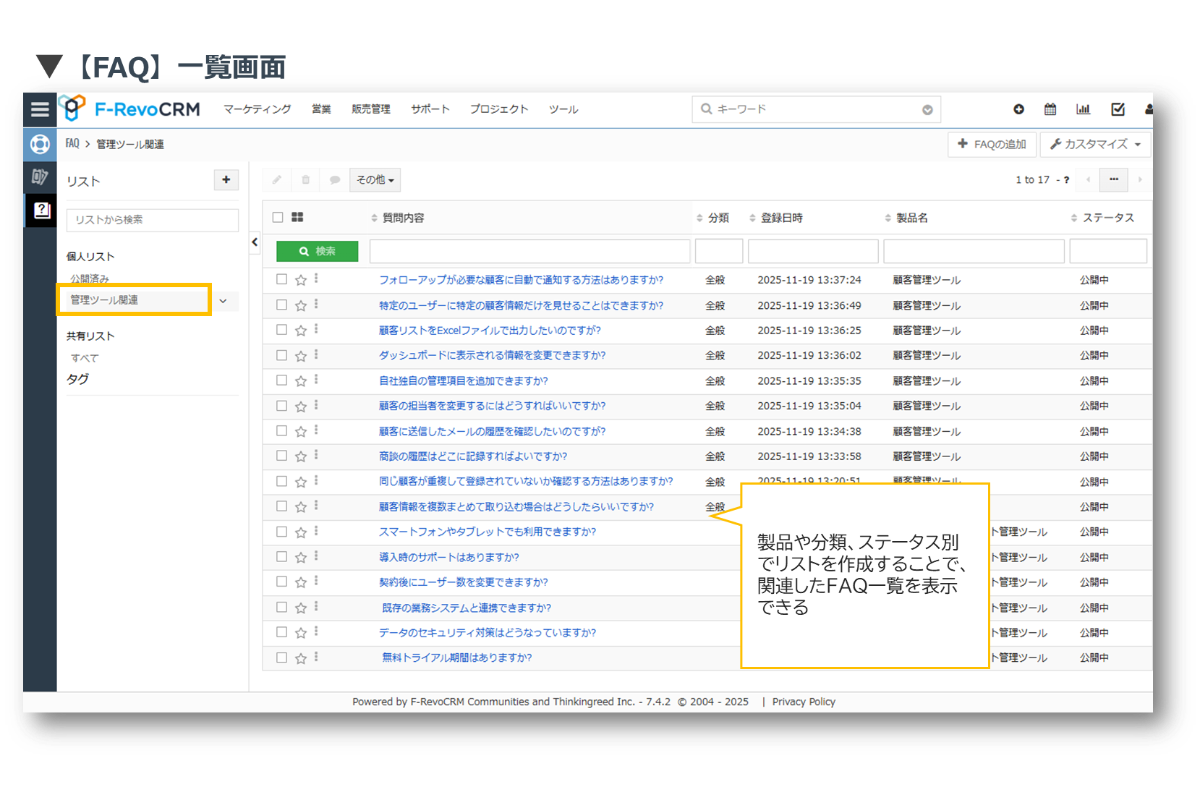
Task: Click the user profile icon top right
Action: click(1148, 109)
